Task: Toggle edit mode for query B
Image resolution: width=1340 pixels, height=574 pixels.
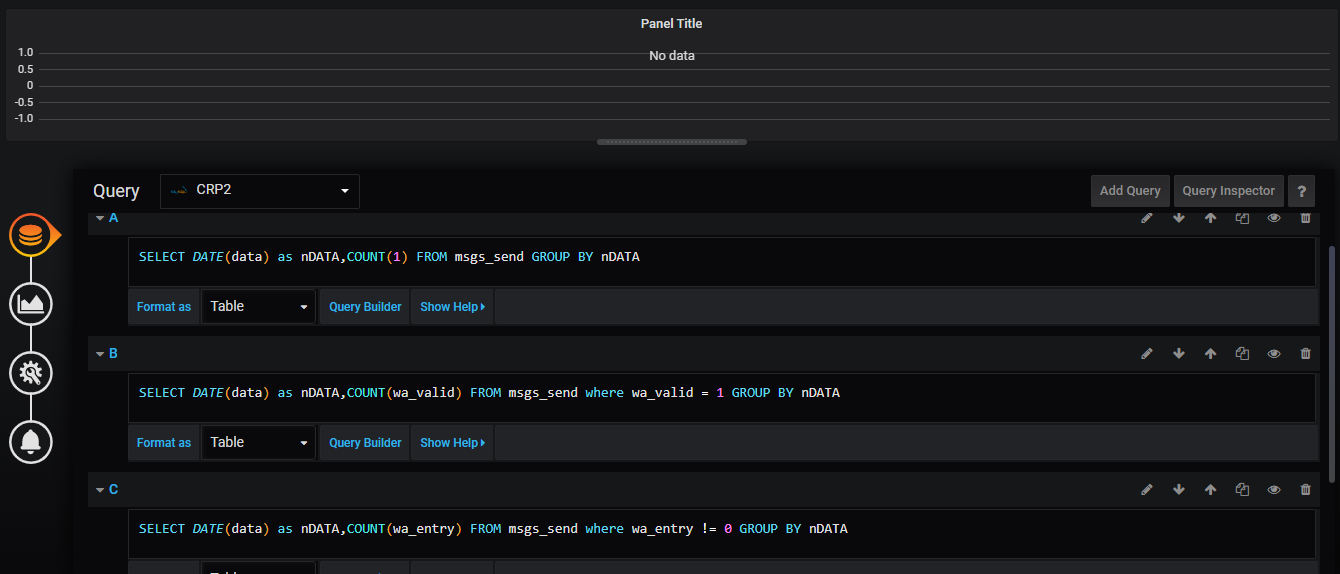Action: [x=1147, y=353]
